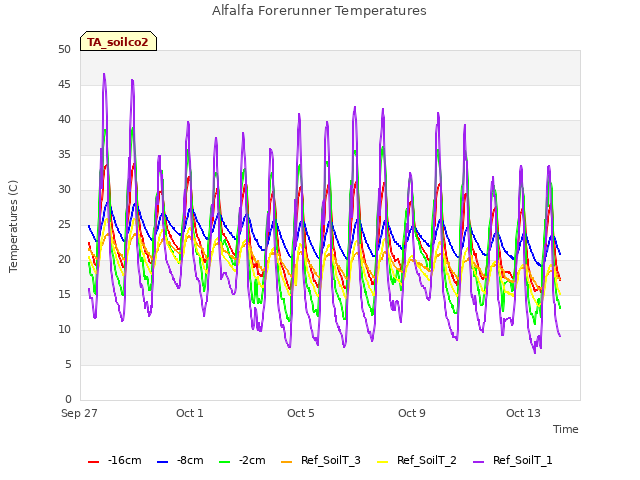Click the green -2cm legend color marker
This screenshot has height=480, width=640.
click(224, 462)
